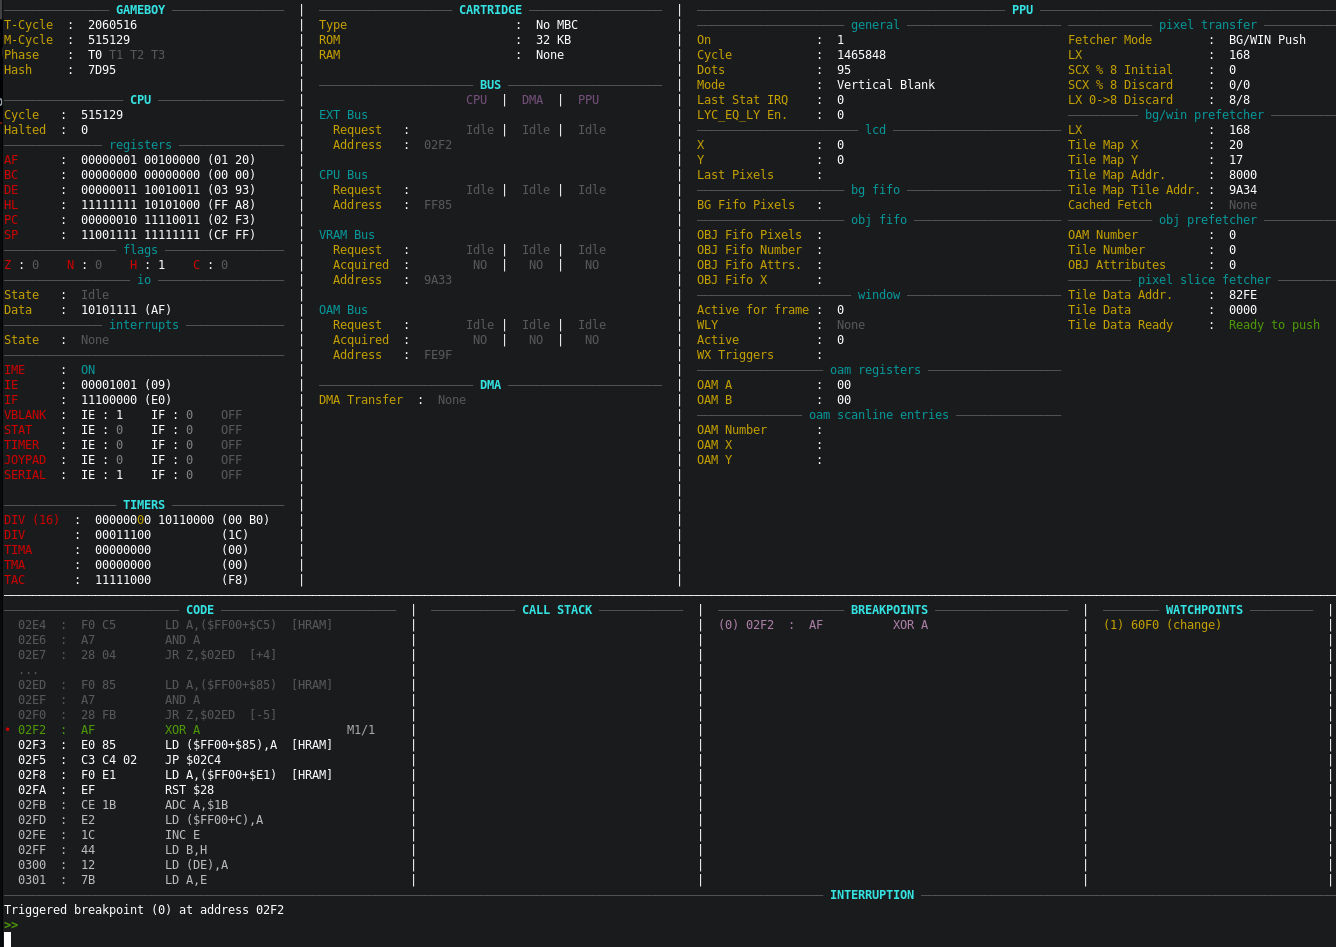Select breakpoint (0) 02F2 XOR A entry
The width and height of the screenshot is (1336, 947).
tap(823, 625)
